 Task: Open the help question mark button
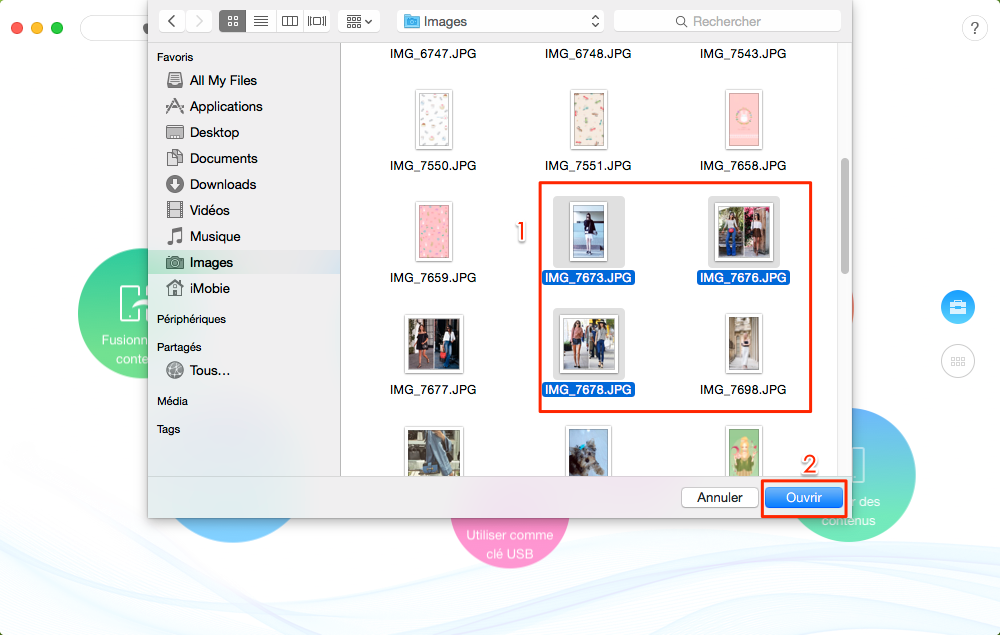click(x=975, y=28)
